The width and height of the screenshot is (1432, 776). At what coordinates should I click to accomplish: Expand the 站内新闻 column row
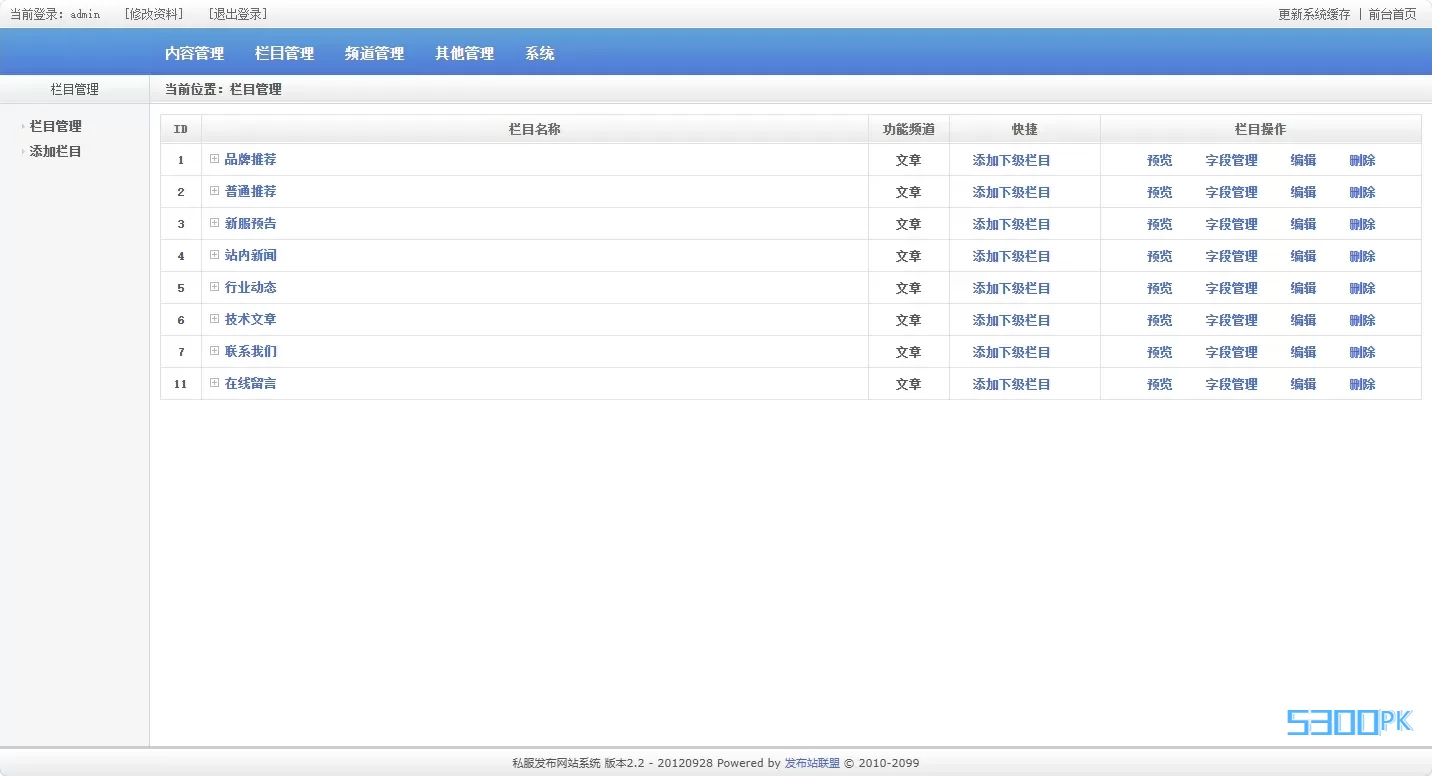(214, 255)
